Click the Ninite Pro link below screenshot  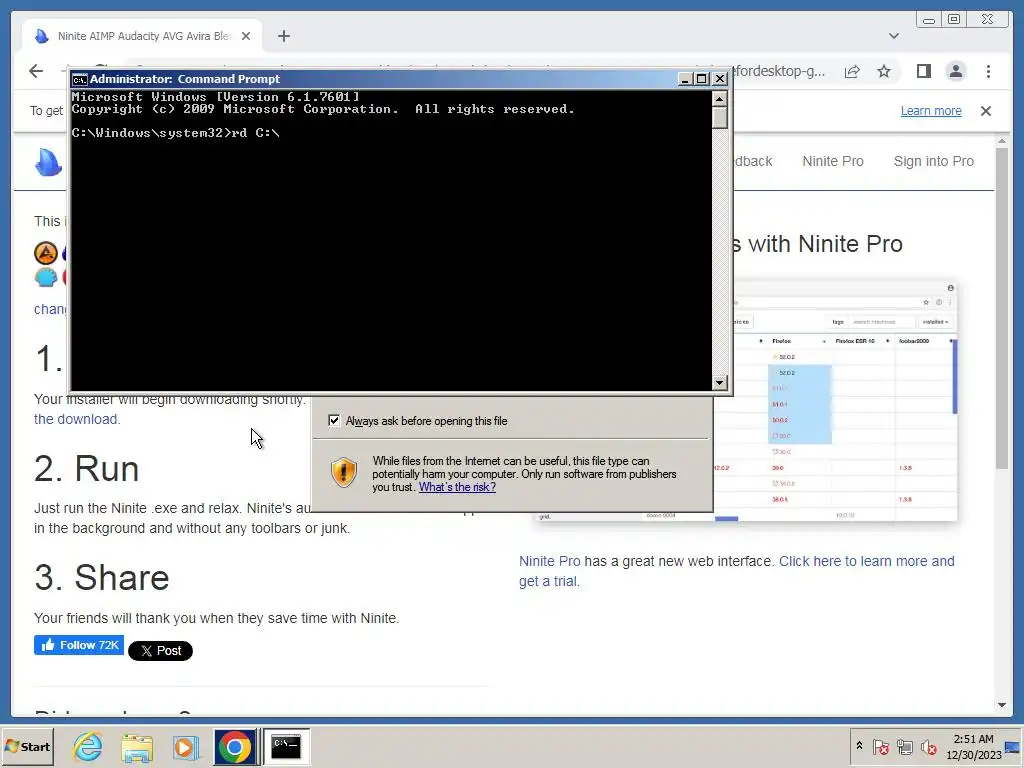(x=549, y=561)
